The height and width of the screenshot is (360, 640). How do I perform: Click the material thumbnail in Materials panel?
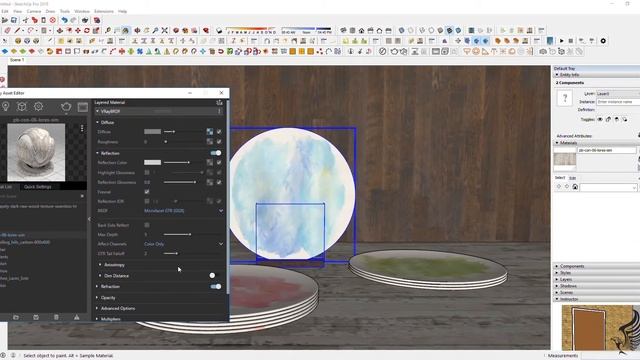(x=565, y=159)
